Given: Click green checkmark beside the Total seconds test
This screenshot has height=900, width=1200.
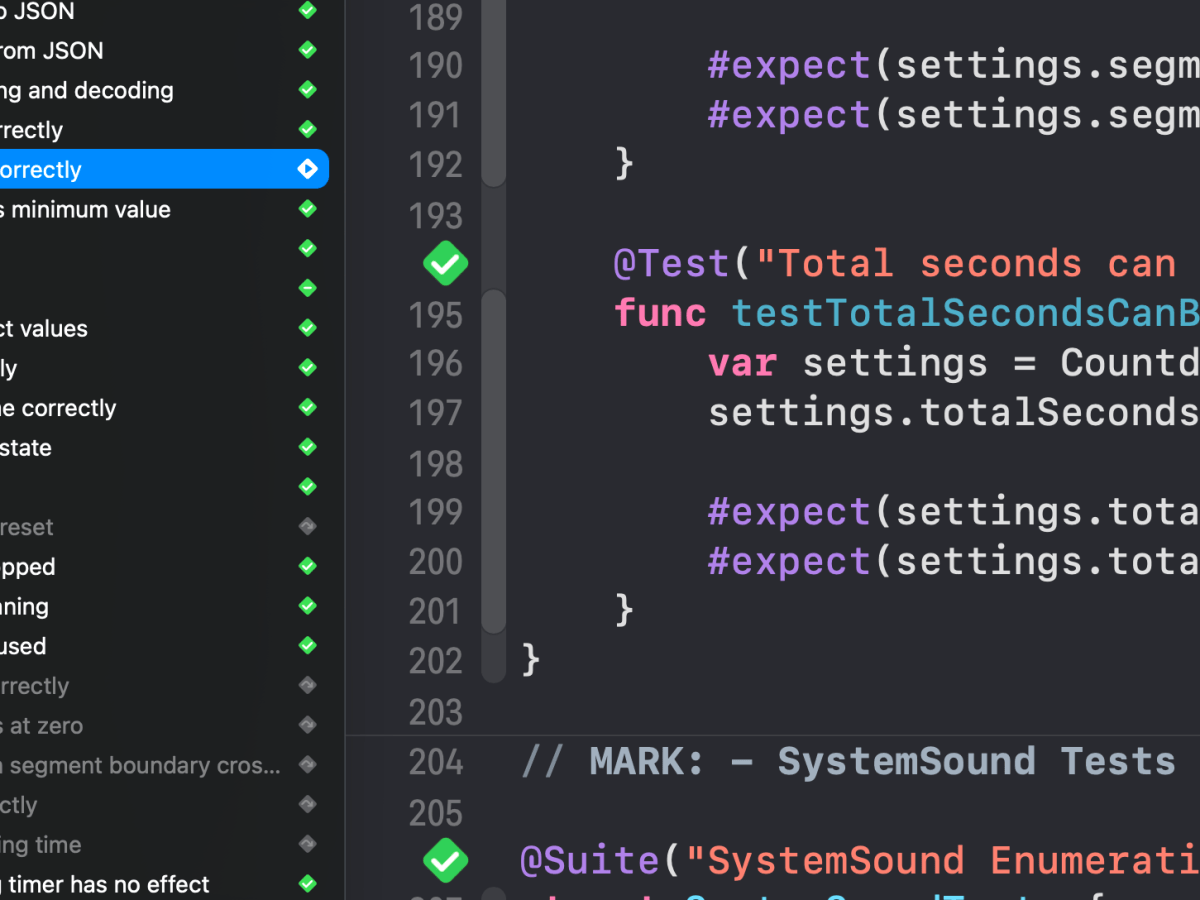Looking at the screenshot, I should [445, 264].
